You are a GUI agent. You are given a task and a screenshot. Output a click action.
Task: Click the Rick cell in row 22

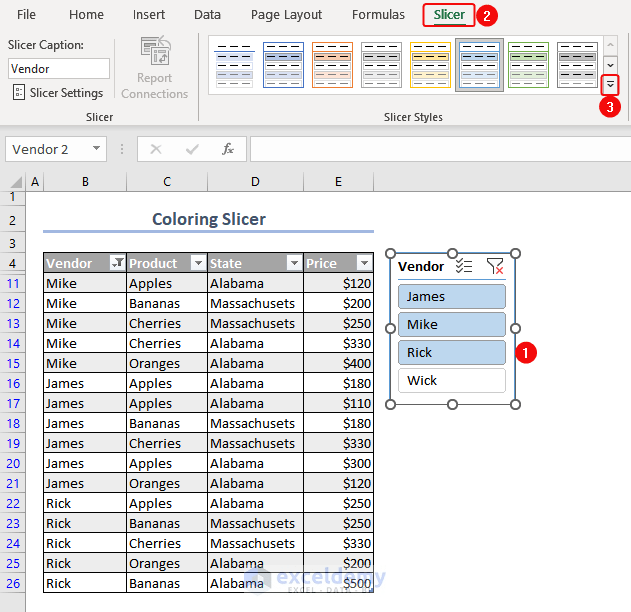85,503
